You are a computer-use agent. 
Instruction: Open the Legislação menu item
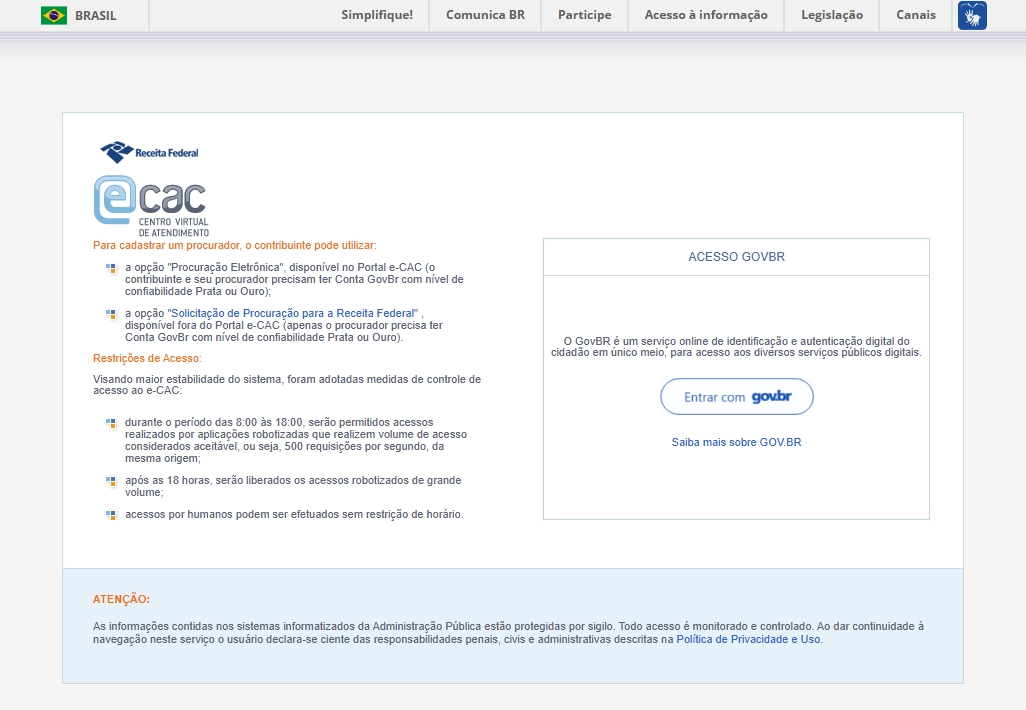(x=832, y=15)
